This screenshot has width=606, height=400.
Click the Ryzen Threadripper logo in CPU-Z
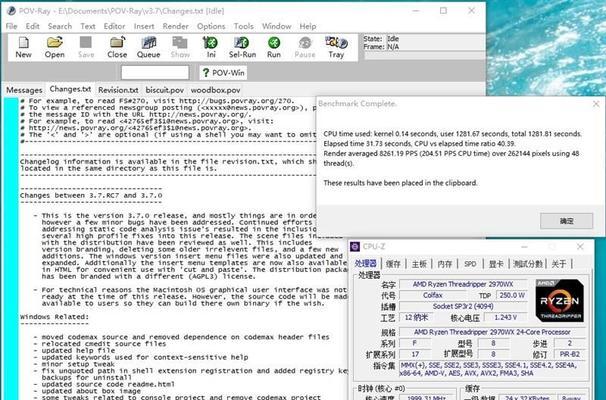click(560, 300)
